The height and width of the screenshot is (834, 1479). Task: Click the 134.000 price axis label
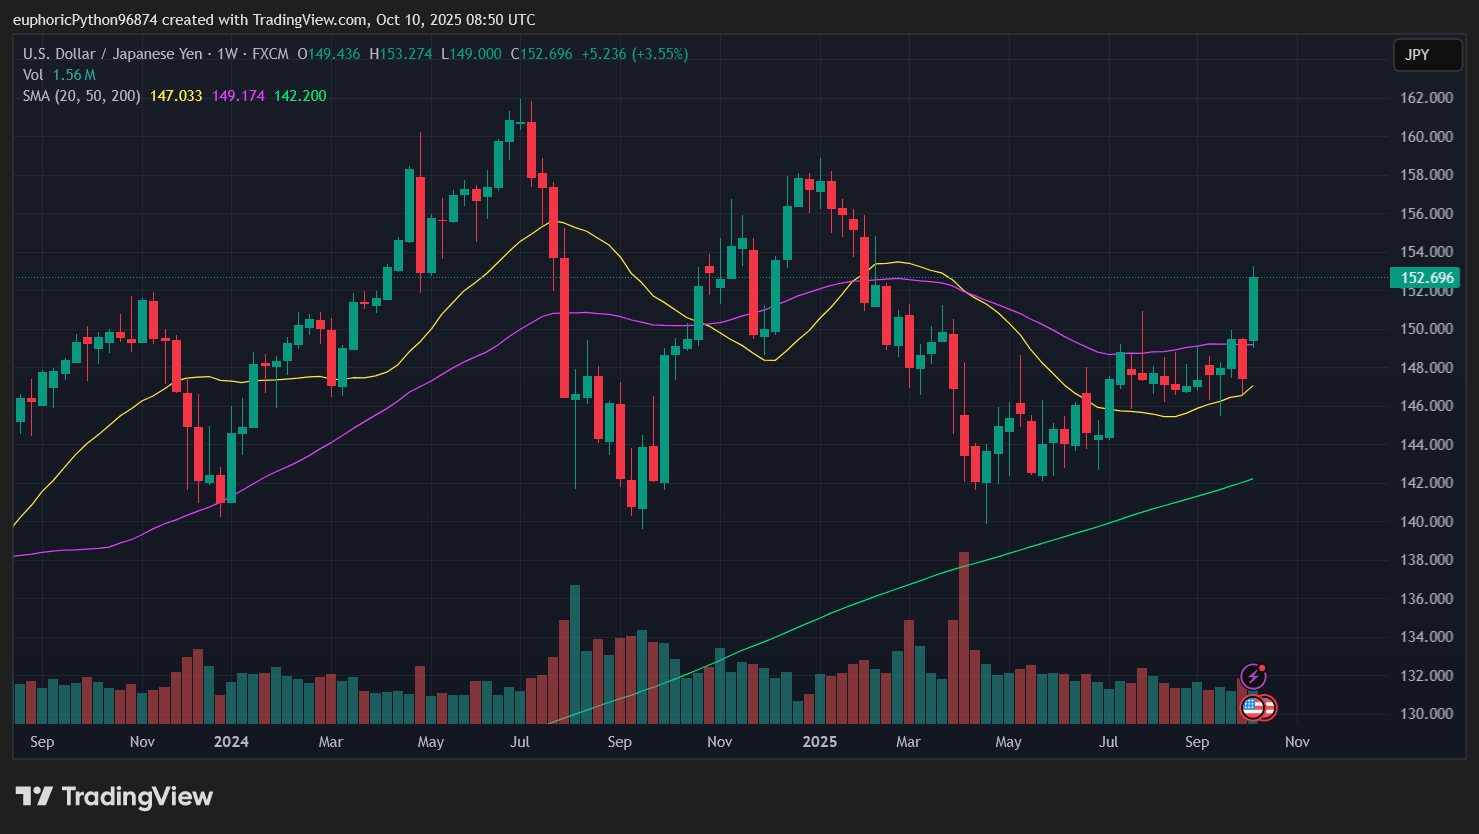pos(1426,637)
